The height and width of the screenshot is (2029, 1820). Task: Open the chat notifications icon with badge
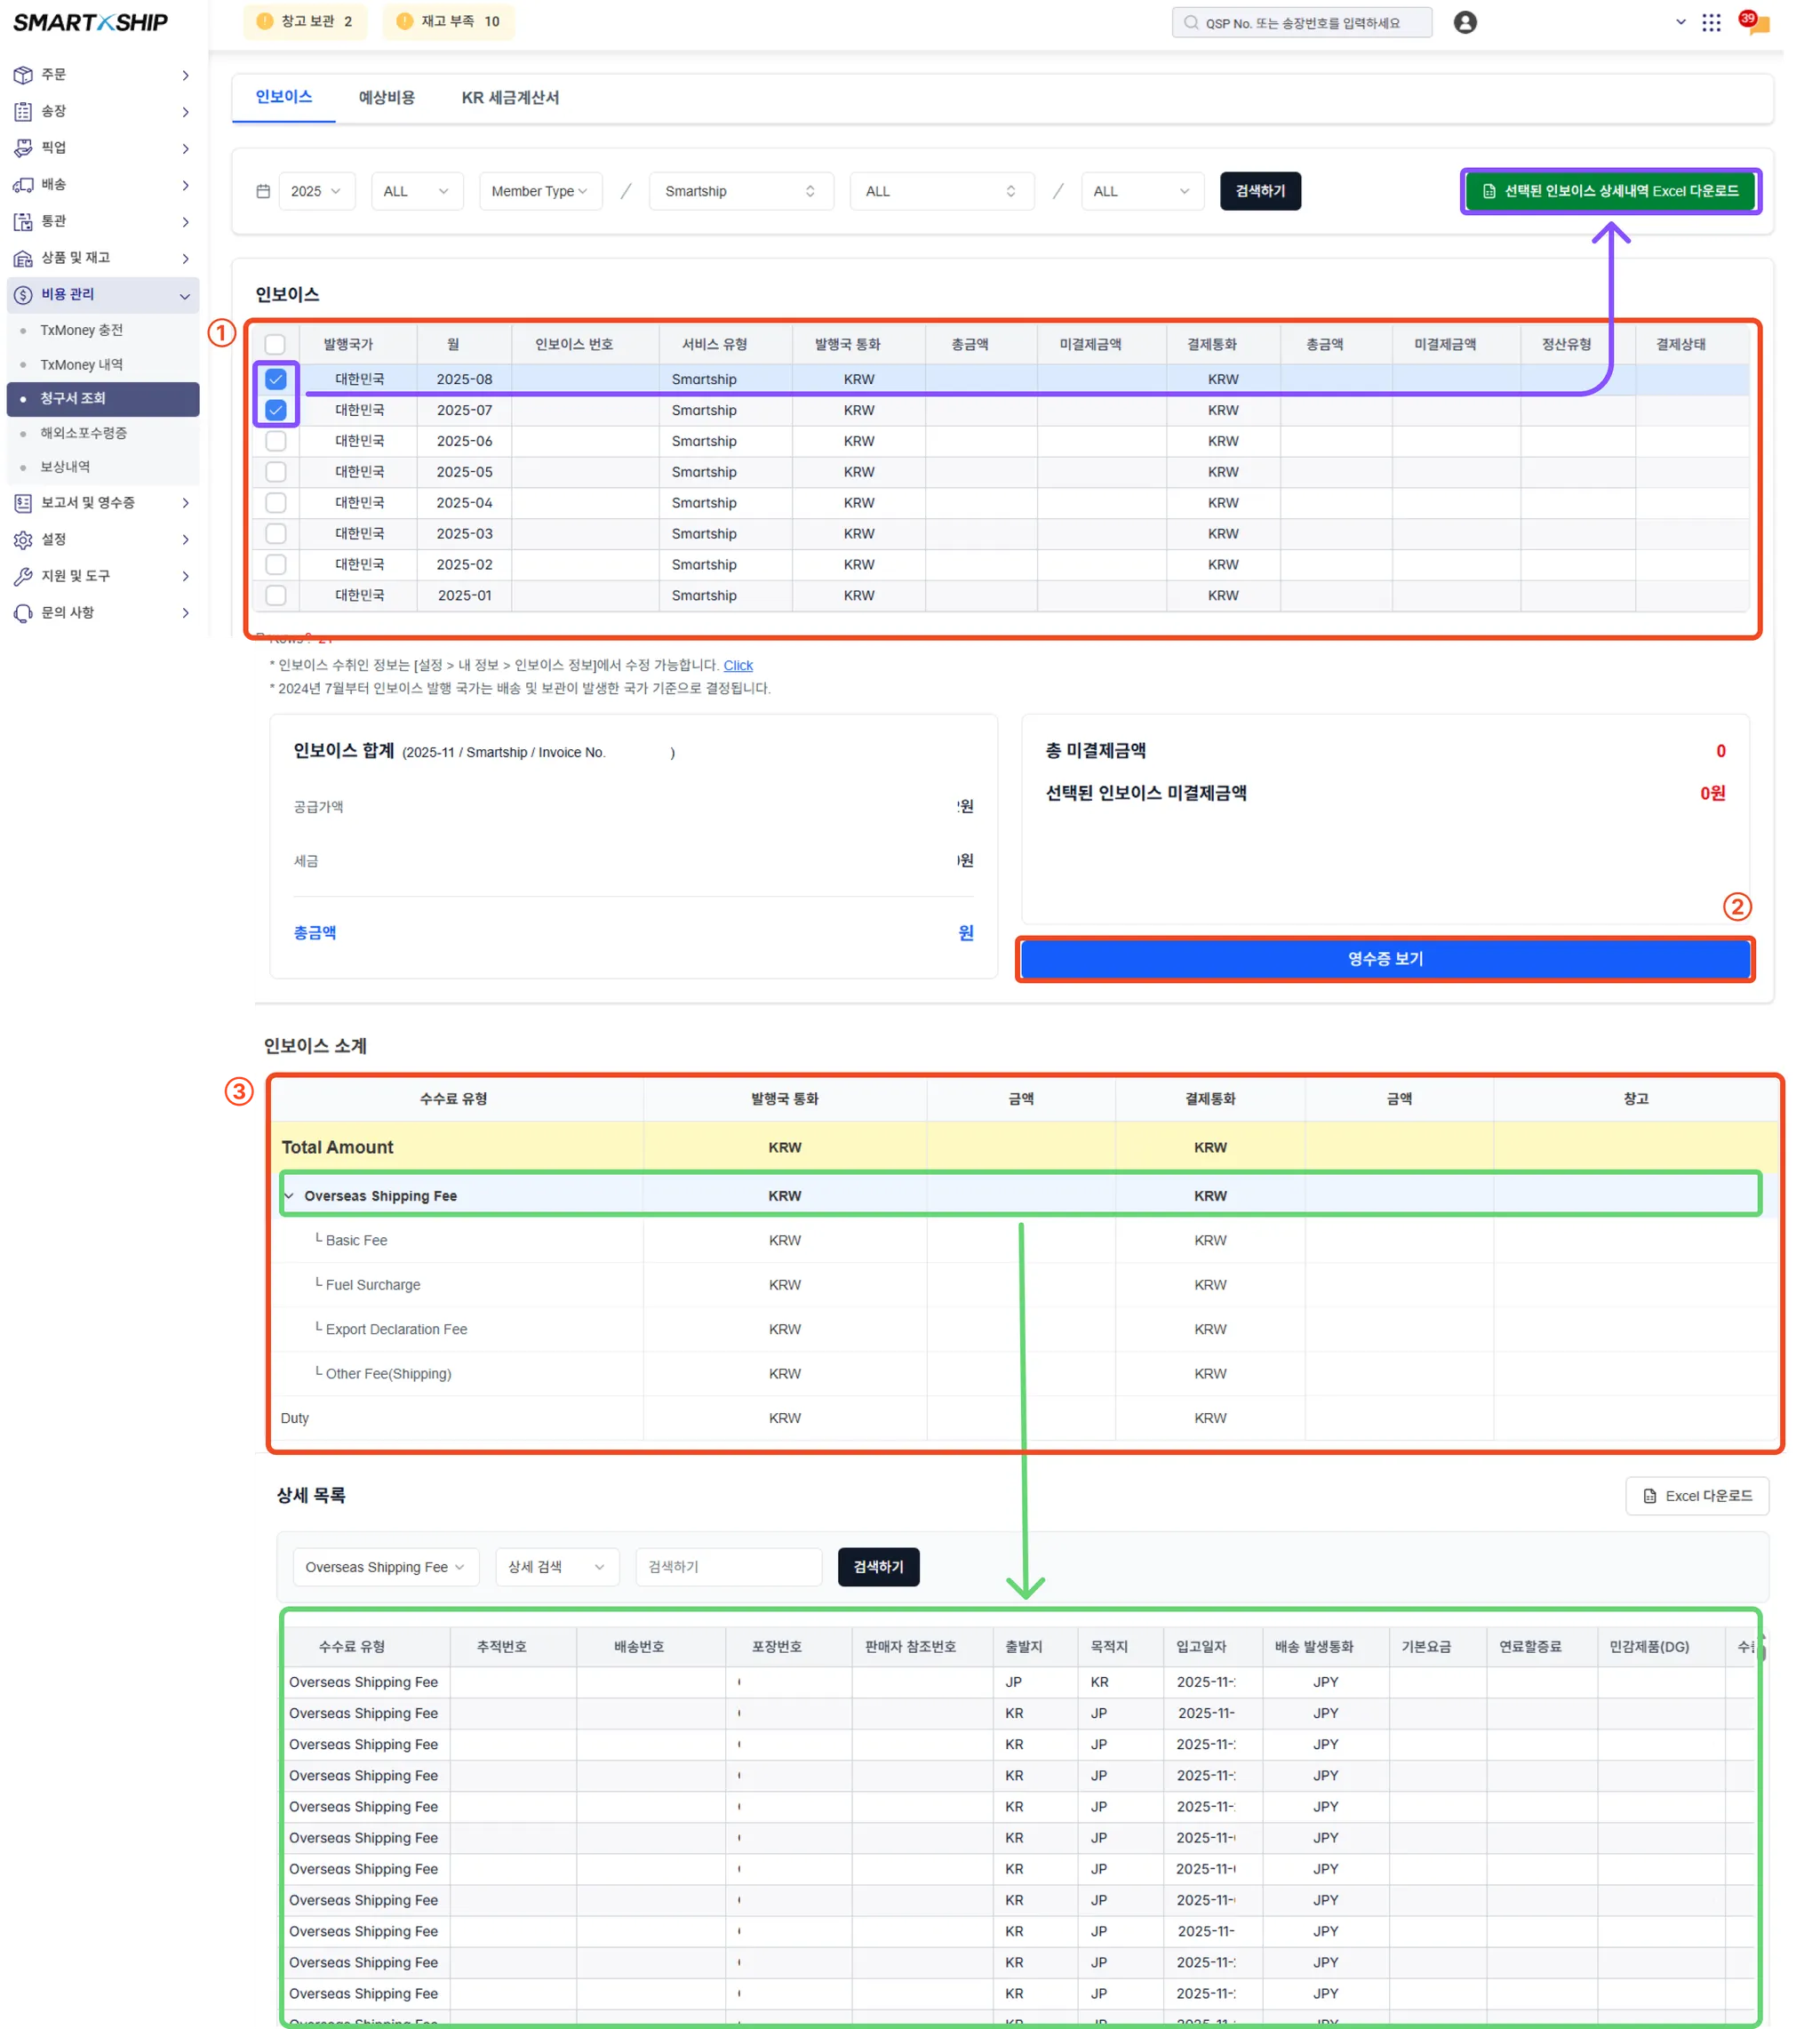[x=1755, y=23]
